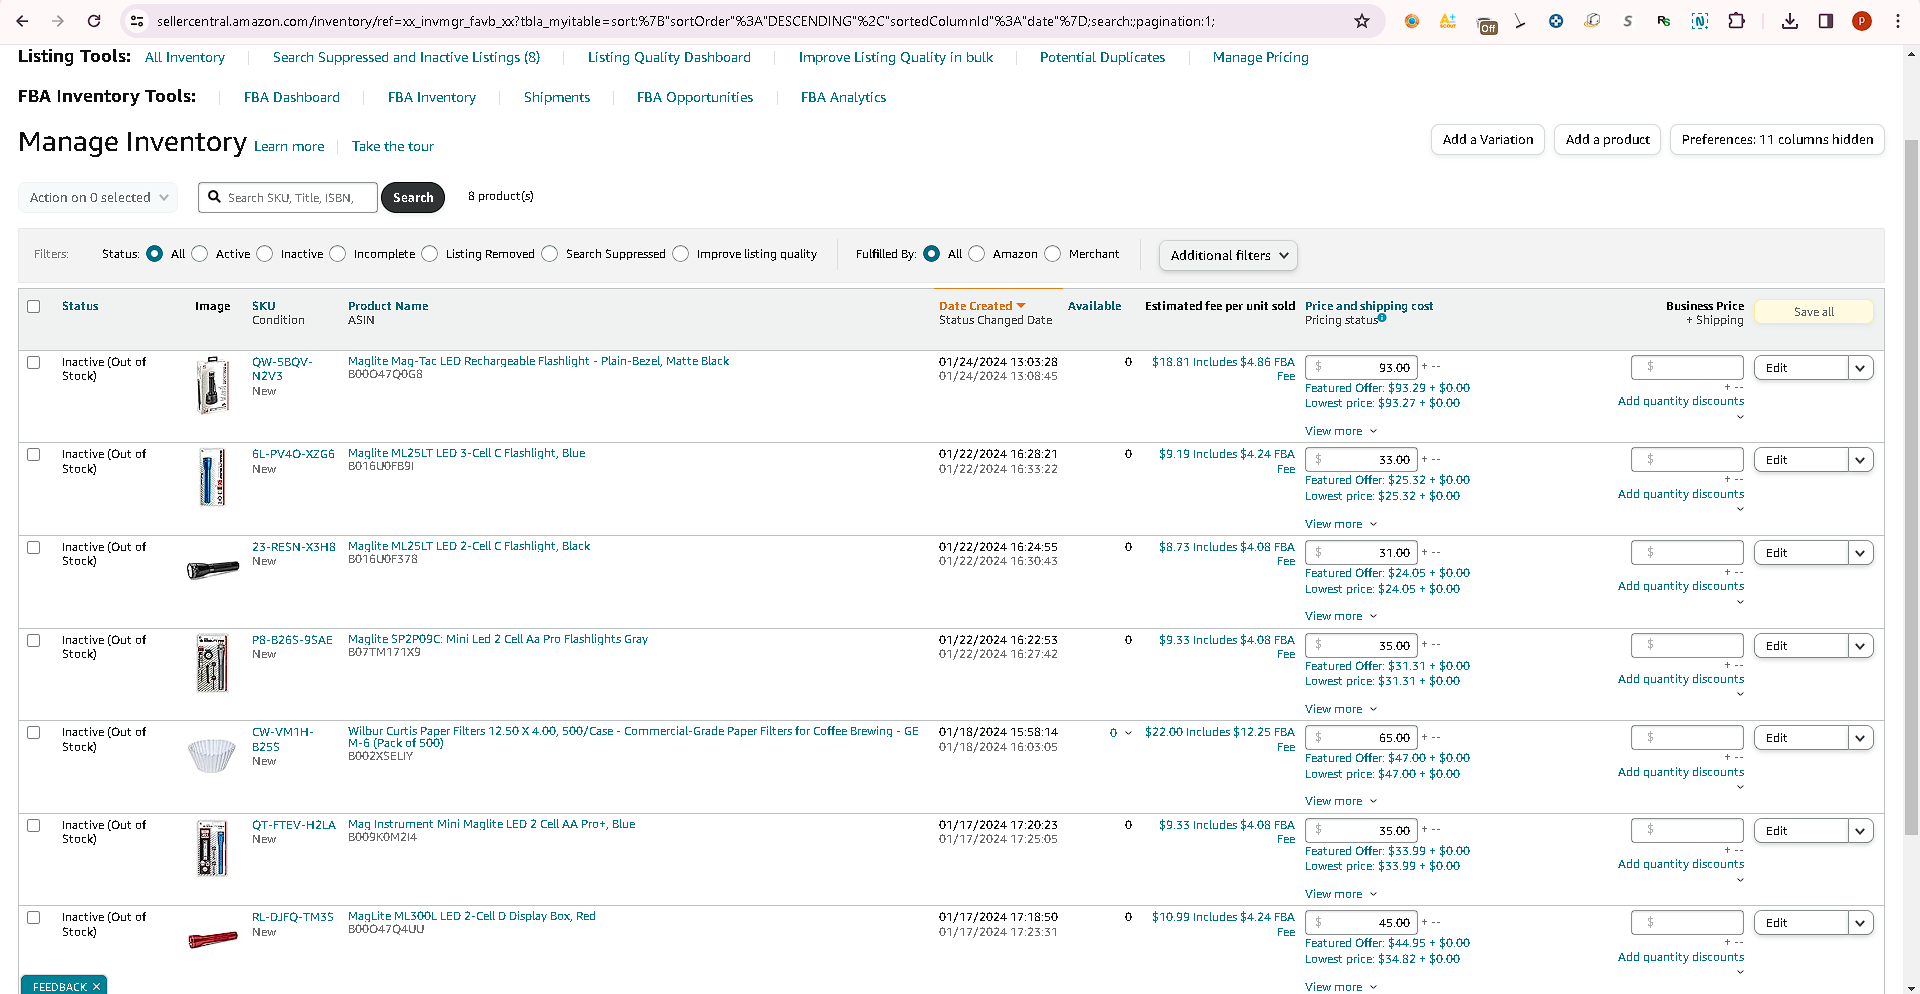Open the browser Downloads icon
Image resolution: width=1920 pixels, height=994 pixels.
(1790, 21)
